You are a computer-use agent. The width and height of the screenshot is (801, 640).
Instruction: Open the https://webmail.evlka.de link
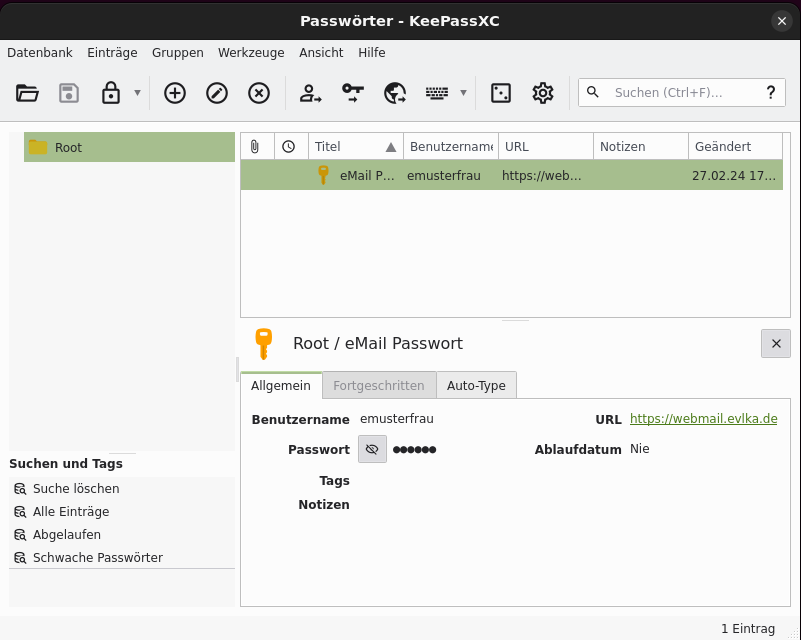click(703, 419)
